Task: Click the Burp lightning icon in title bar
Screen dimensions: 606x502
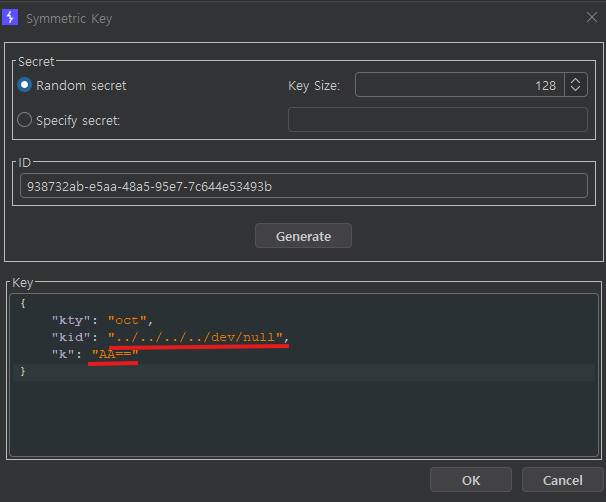Action: pyautogui.click(x=12, y=17)
